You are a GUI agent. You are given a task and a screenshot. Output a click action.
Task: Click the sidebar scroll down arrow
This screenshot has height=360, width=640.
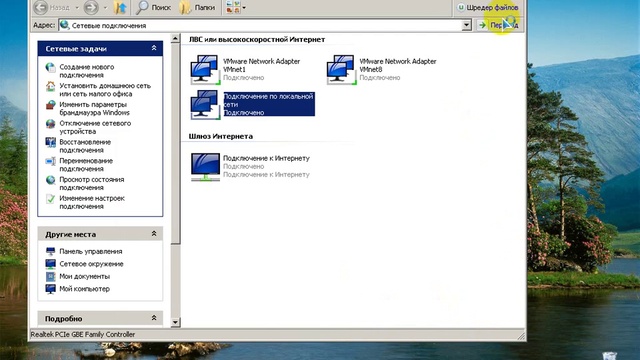175,322
